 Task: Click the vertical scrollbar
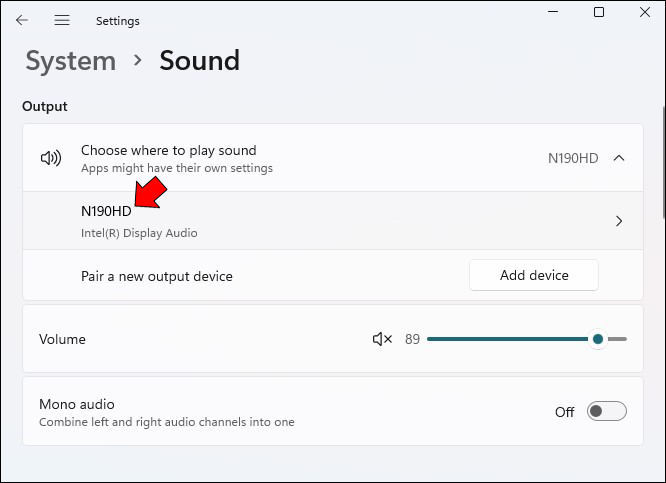tap(662, 160)
